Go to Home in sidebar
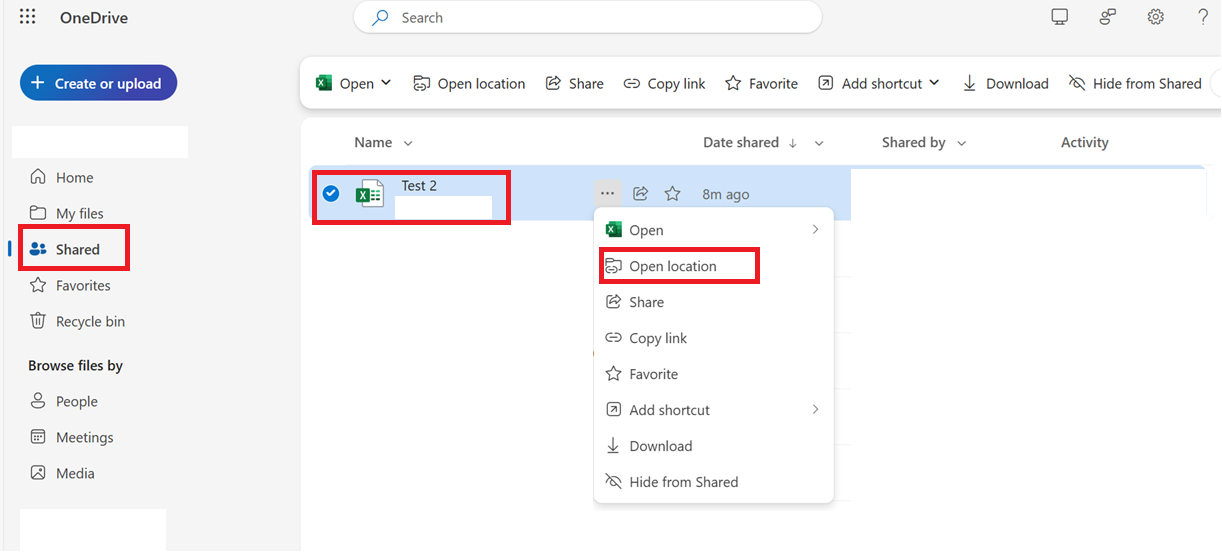 click(x=63, y=177)
